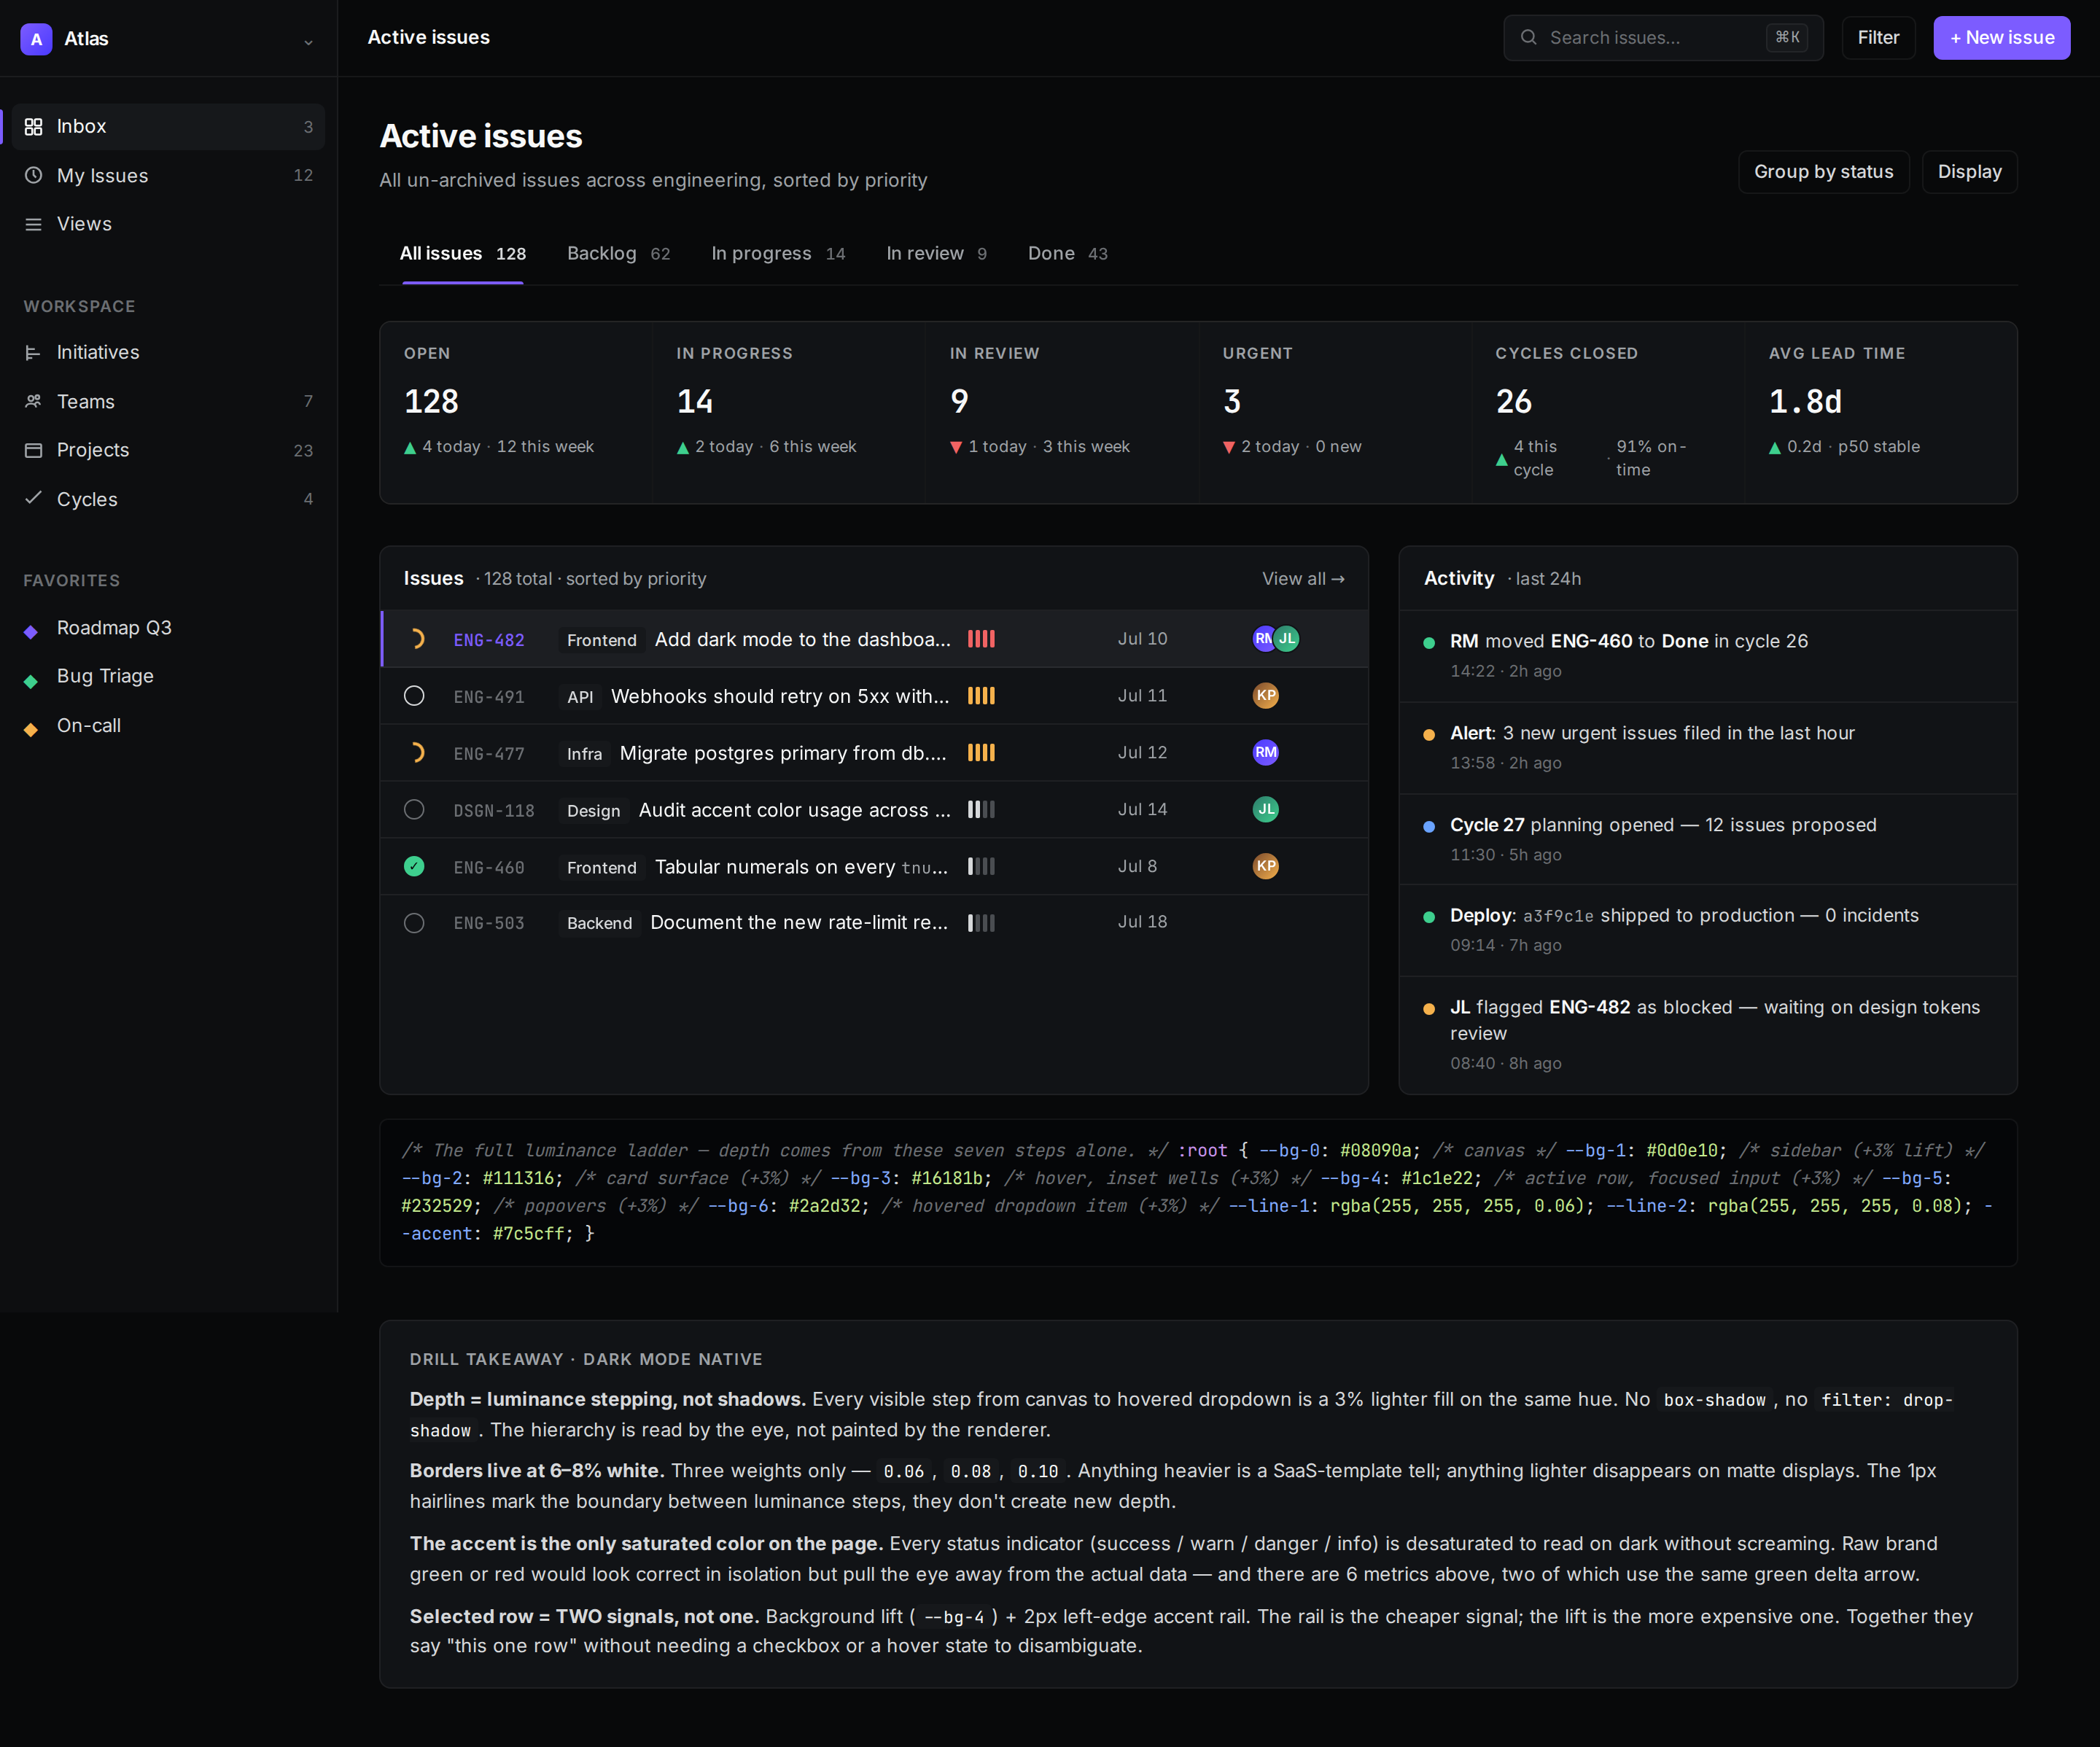Screen dimensions: 2100x1747
Task: Click the RM avatar on ENG-482
Action: click(x=1262, y=639)
